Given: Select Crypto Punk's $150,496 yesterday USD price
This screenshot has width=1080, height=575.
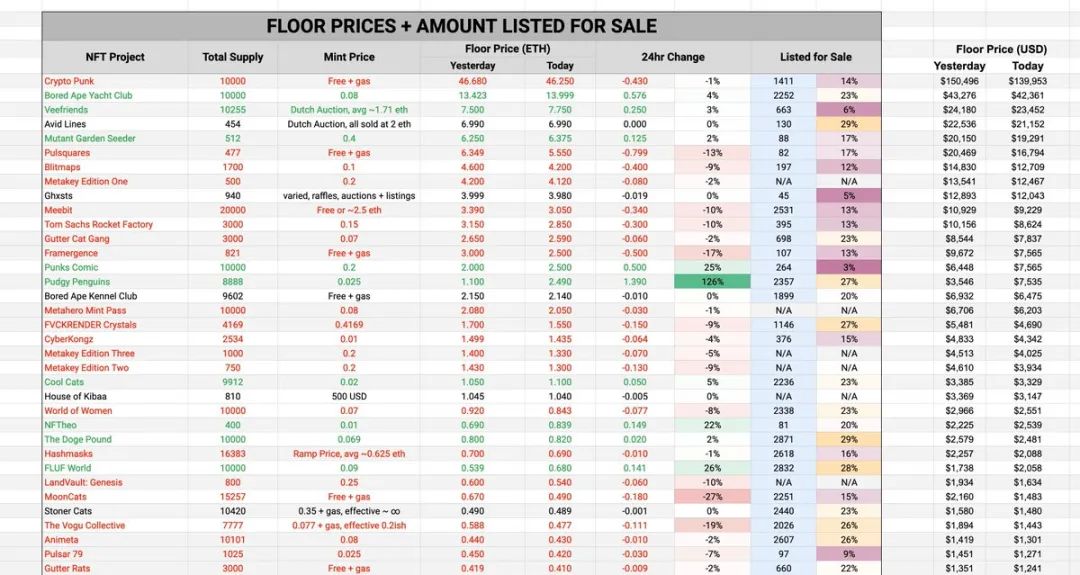Looking at the screenshot, I should [960, 81].
